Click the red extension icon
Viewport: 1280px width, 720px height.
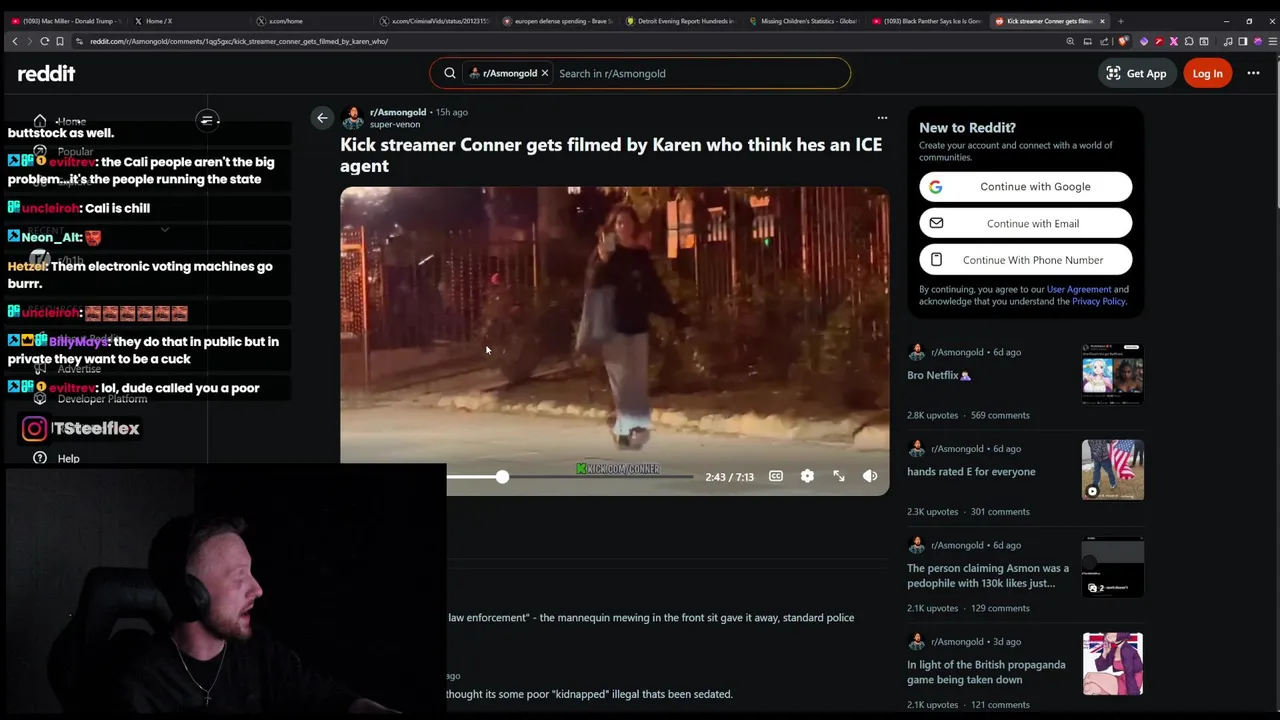point(1158,41)
